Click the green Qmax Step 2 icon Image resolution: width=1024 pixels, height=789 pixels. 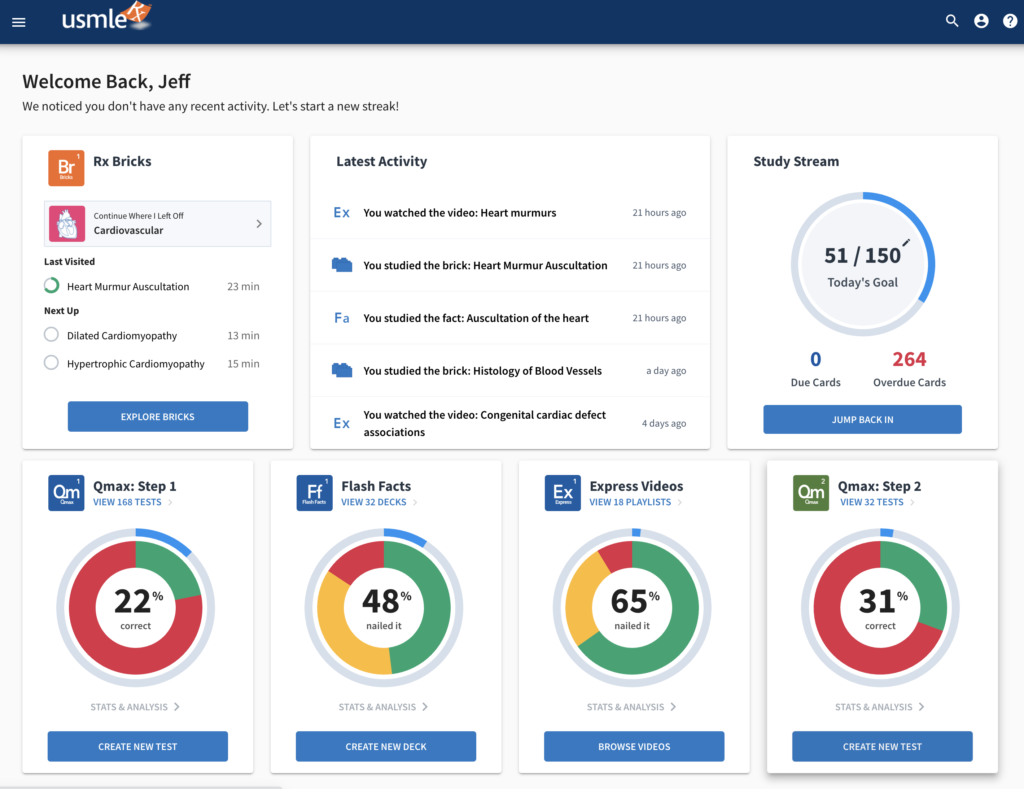[811, 493]
